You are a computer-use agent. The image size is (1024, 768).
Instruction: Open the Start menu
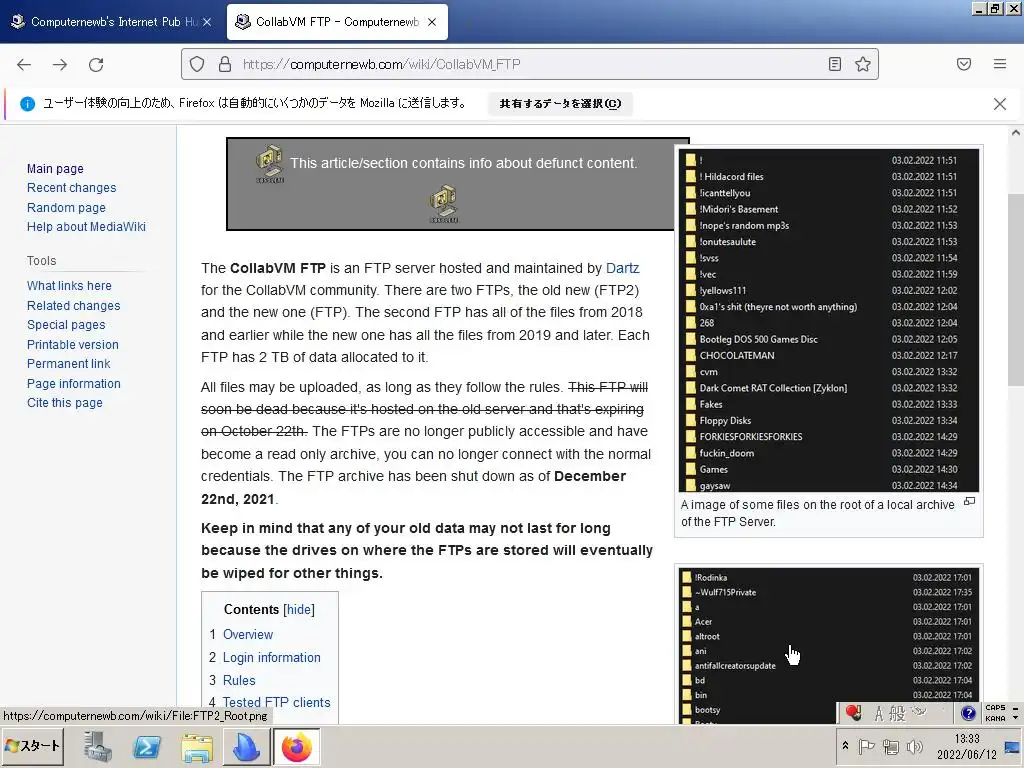tap(33, 746)
